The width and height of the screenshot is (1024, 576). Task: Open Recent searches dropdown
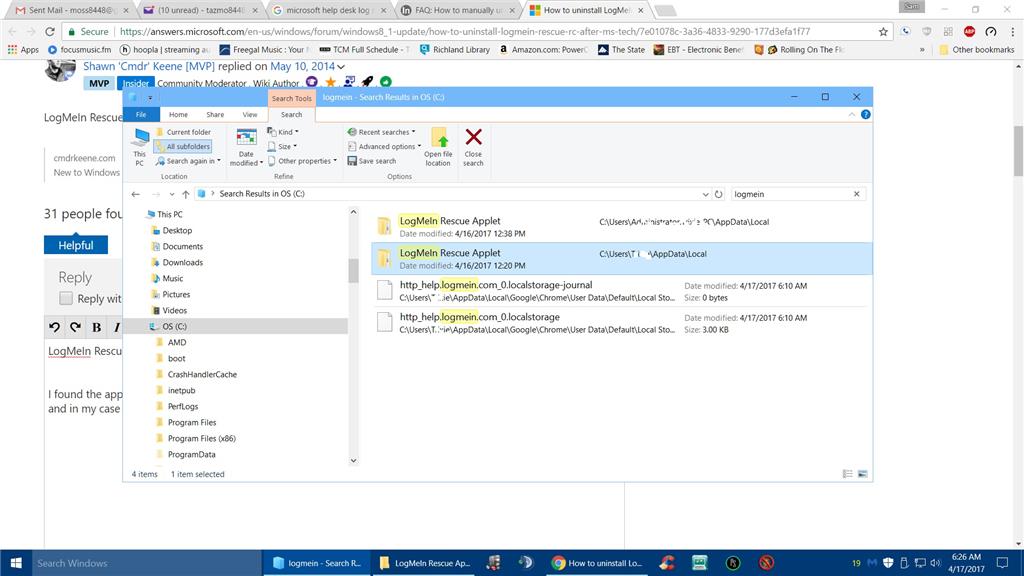tap(381, 132)
